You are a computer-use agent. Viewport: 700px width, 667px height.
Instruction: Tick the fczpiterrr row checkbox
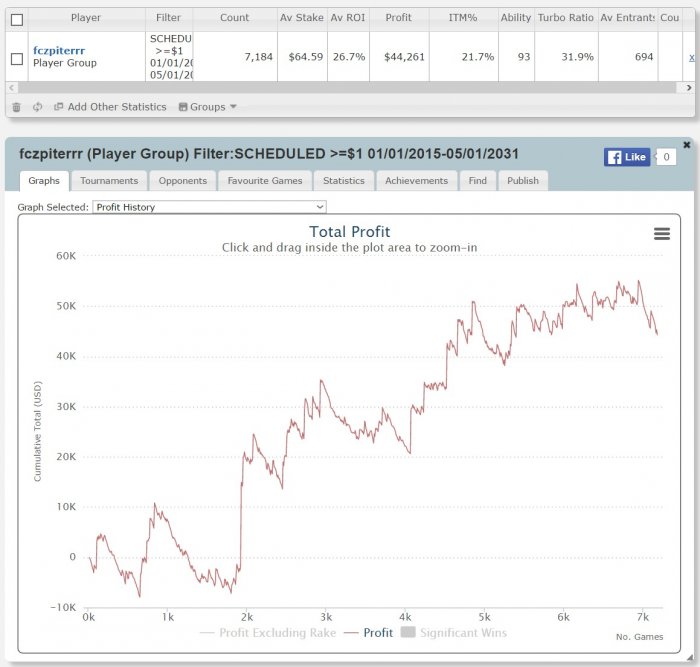[x=17, y=59]
